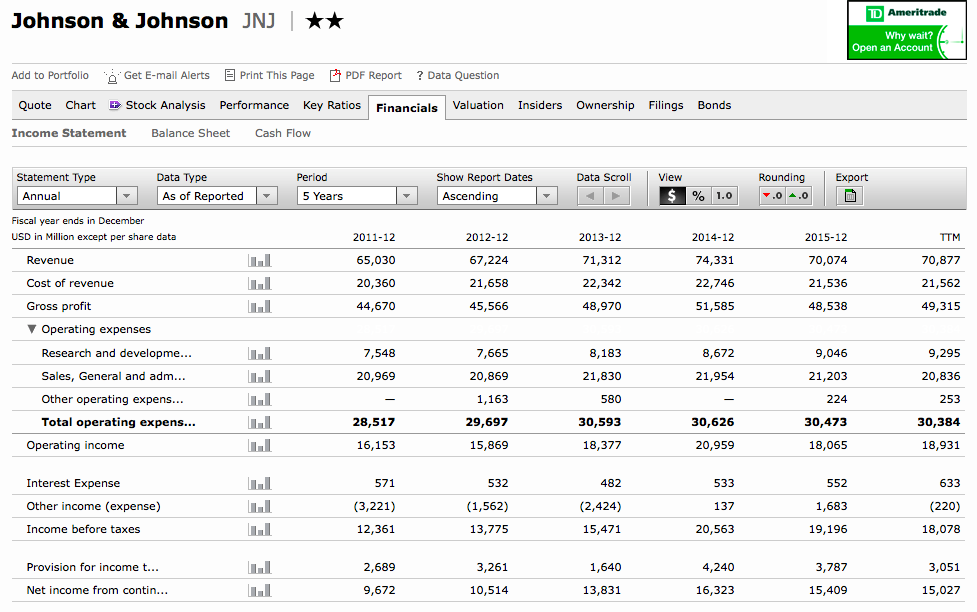977x612 pixels.
Task: Click the Print This Page printer icon
Action: [230, 75]
